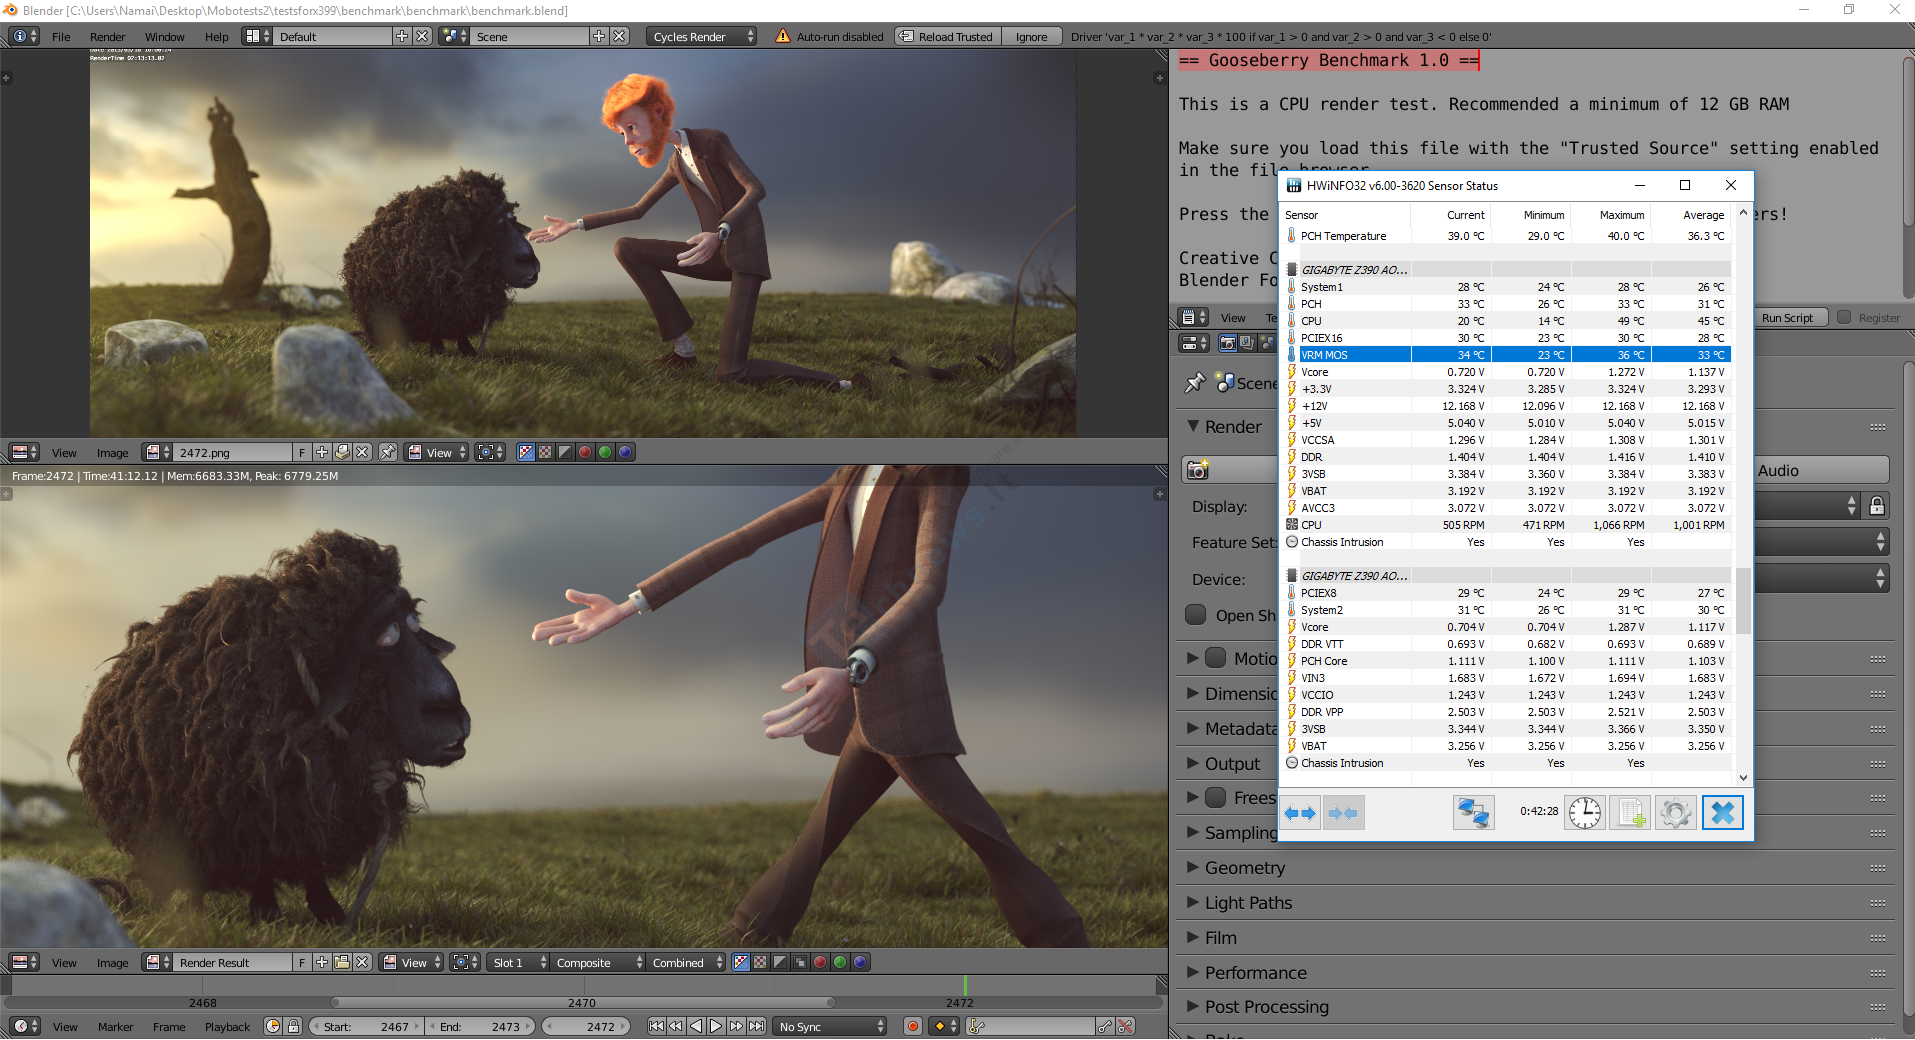
Task: Click the HWiNFO log file icon
Action: (1630, 813)
